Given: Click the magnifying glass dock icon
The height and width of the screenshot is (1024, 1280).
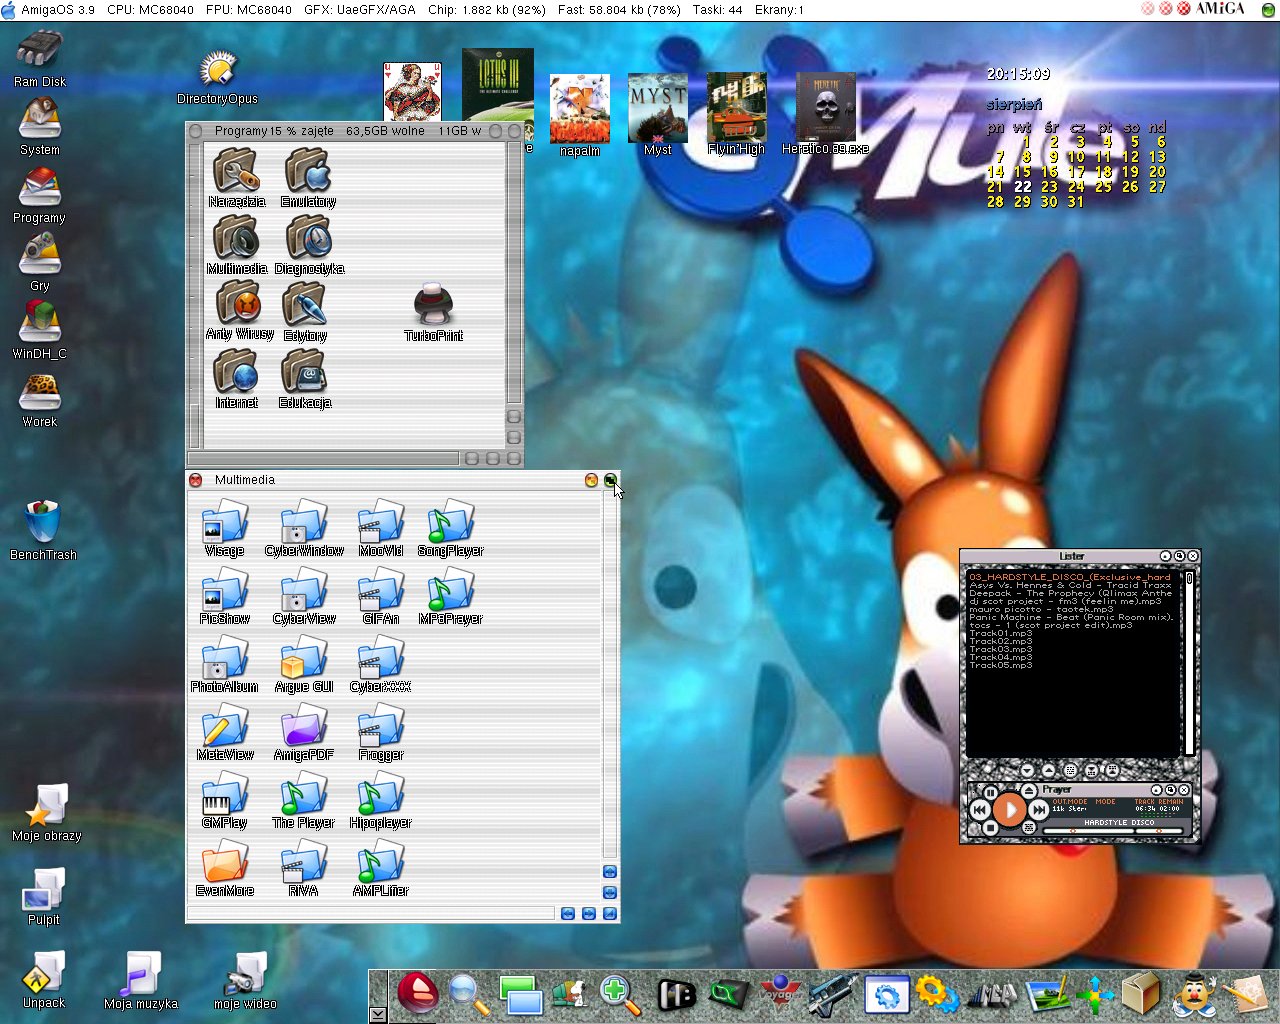Looking at the screenshot, I should (468, 995).
